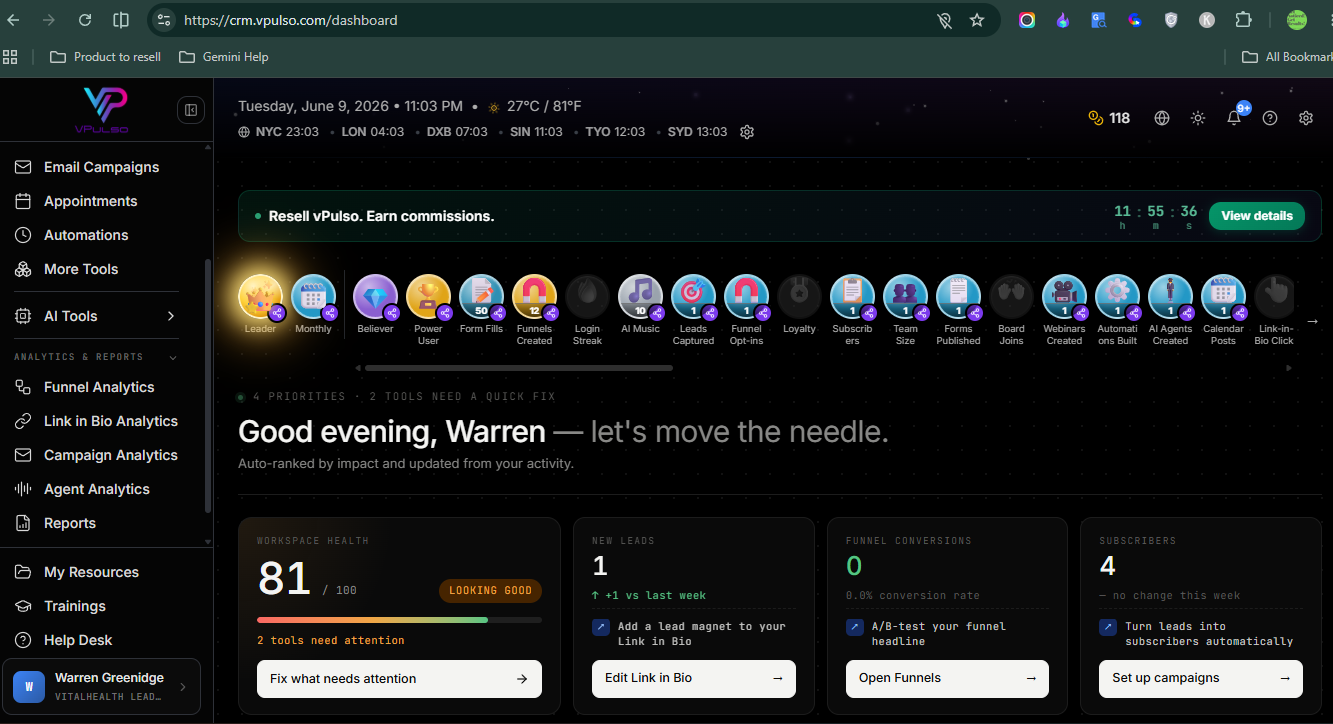Open the dashboard settings gear

click(x=1306, y=118)
